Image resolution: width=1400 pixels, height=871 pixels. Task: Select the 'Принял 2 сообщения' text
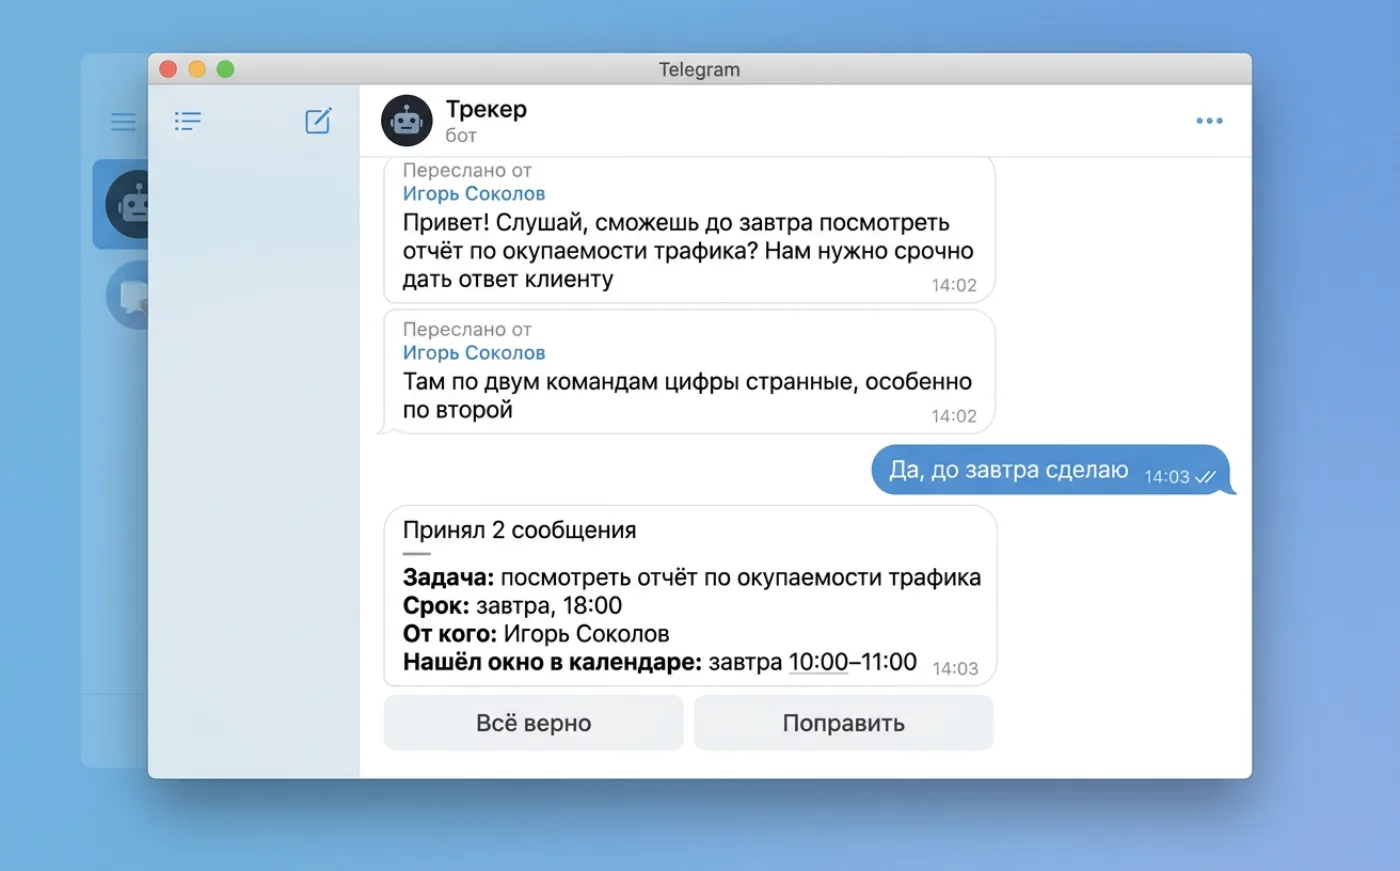click(x=520, y=530)
